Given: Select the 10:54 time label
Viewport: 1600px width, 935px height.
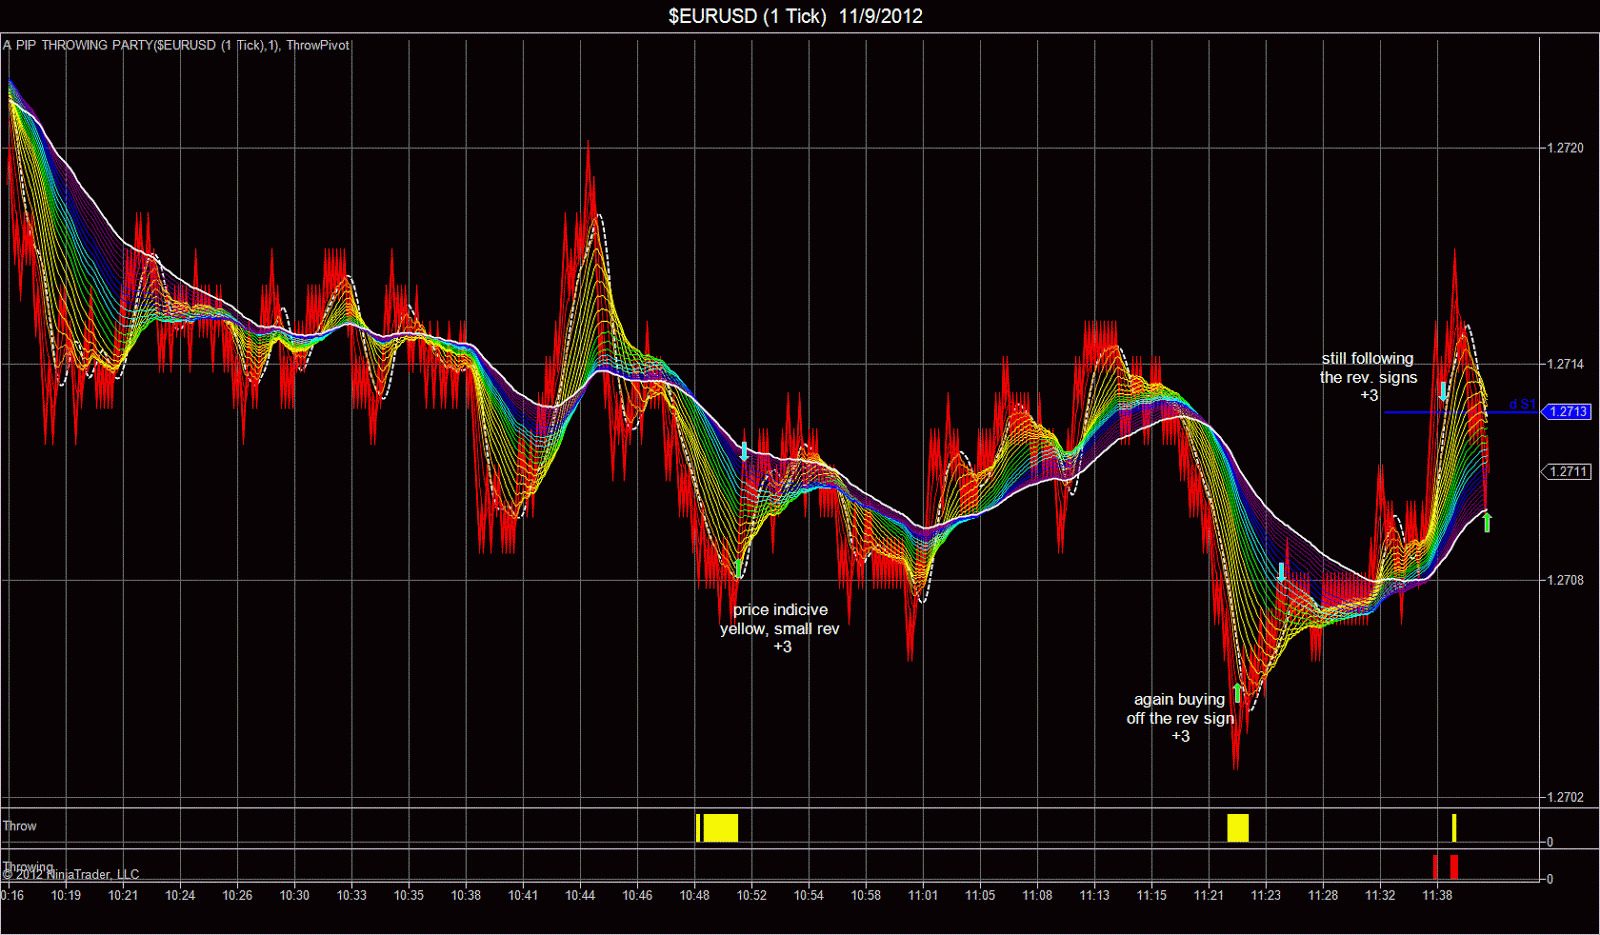Looking at the screenshot, I should (x=809, y=895).
